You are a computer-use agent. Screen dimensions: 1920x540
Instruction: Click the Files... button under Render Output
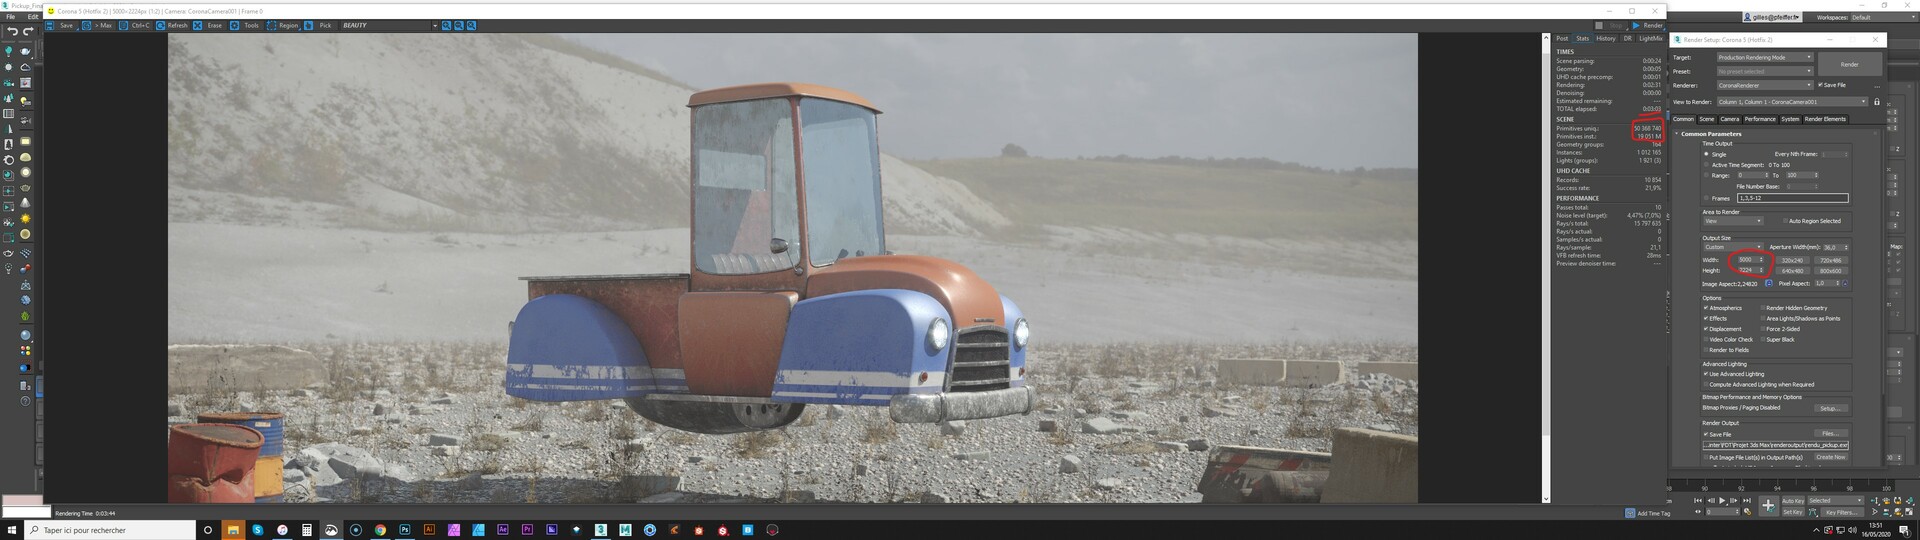(x=1829, y=433)
